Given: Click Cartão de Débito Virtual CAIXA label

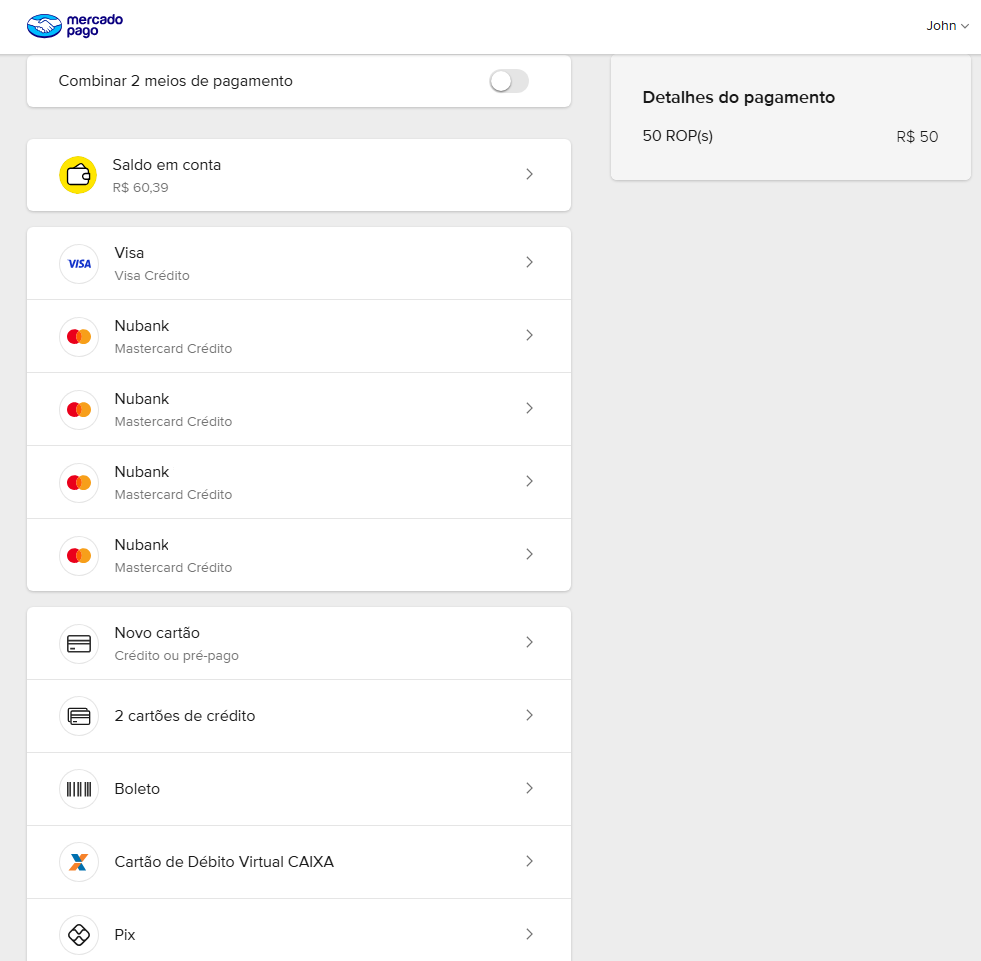Looking at the screenshot, I should pos(224,862).
